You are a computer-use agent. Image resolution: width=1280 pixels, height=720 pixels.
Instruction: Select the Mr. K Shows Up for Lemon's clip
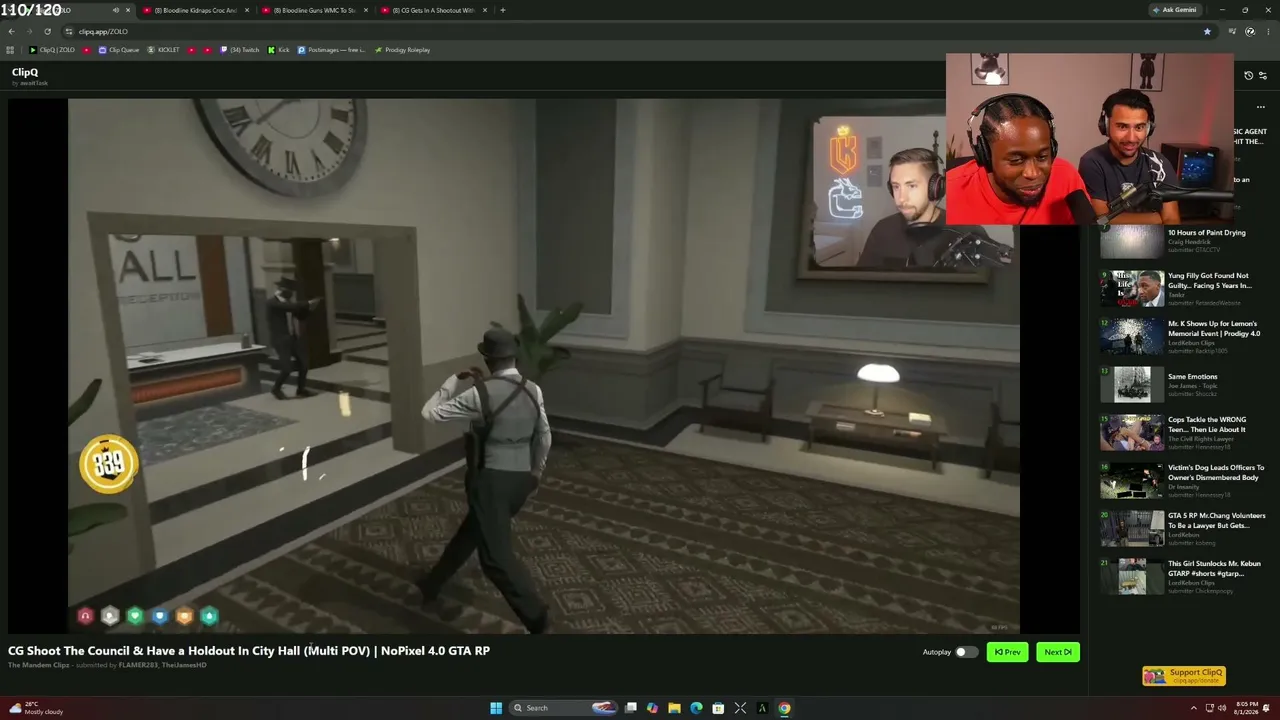[1182, 336]
